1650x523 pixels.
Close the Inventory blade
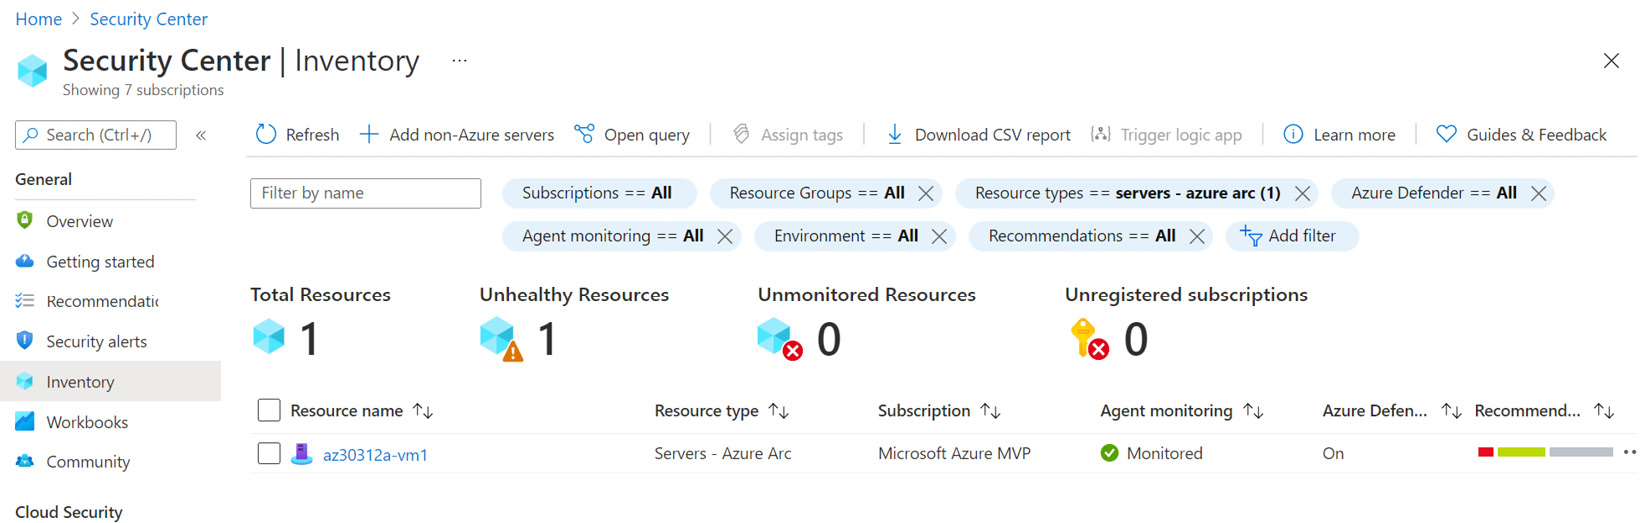point(1611,61)
